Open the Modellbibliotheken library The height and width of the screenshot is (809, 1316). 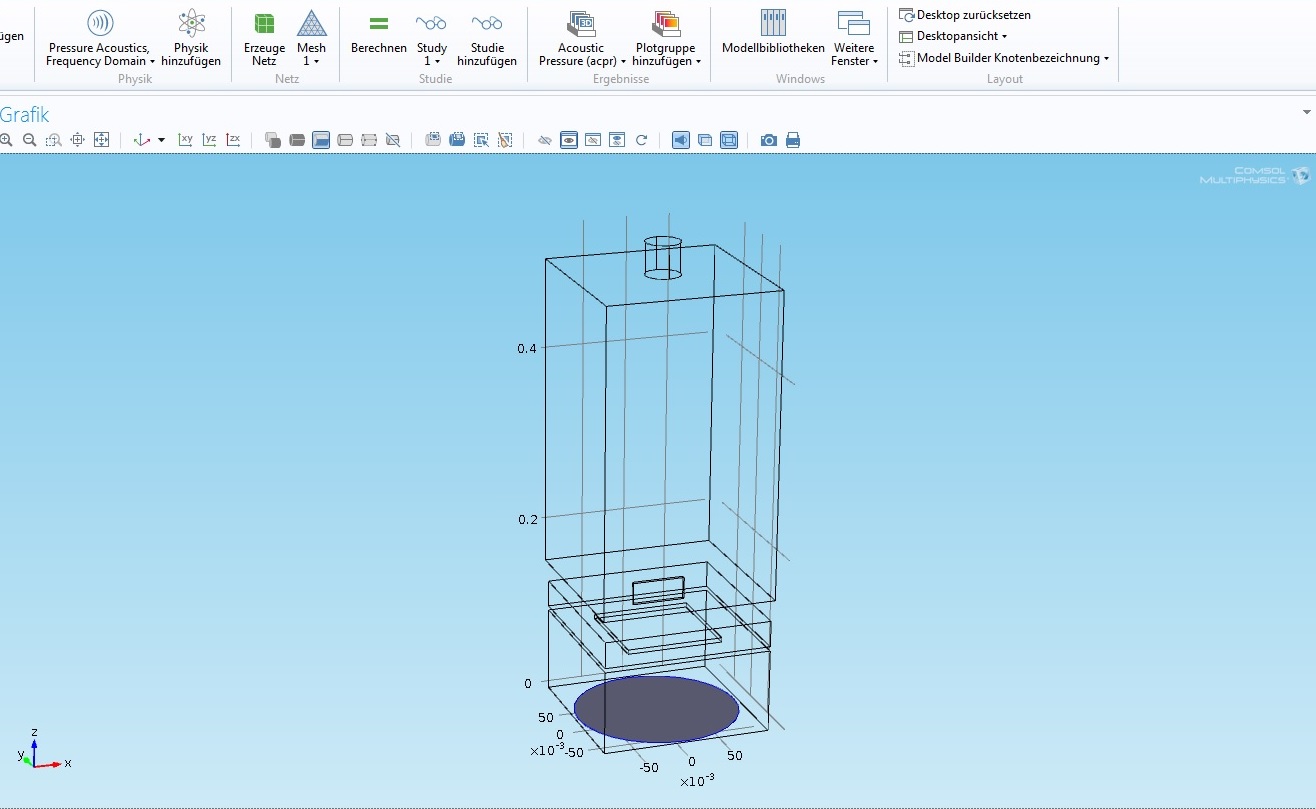point(773,37)
